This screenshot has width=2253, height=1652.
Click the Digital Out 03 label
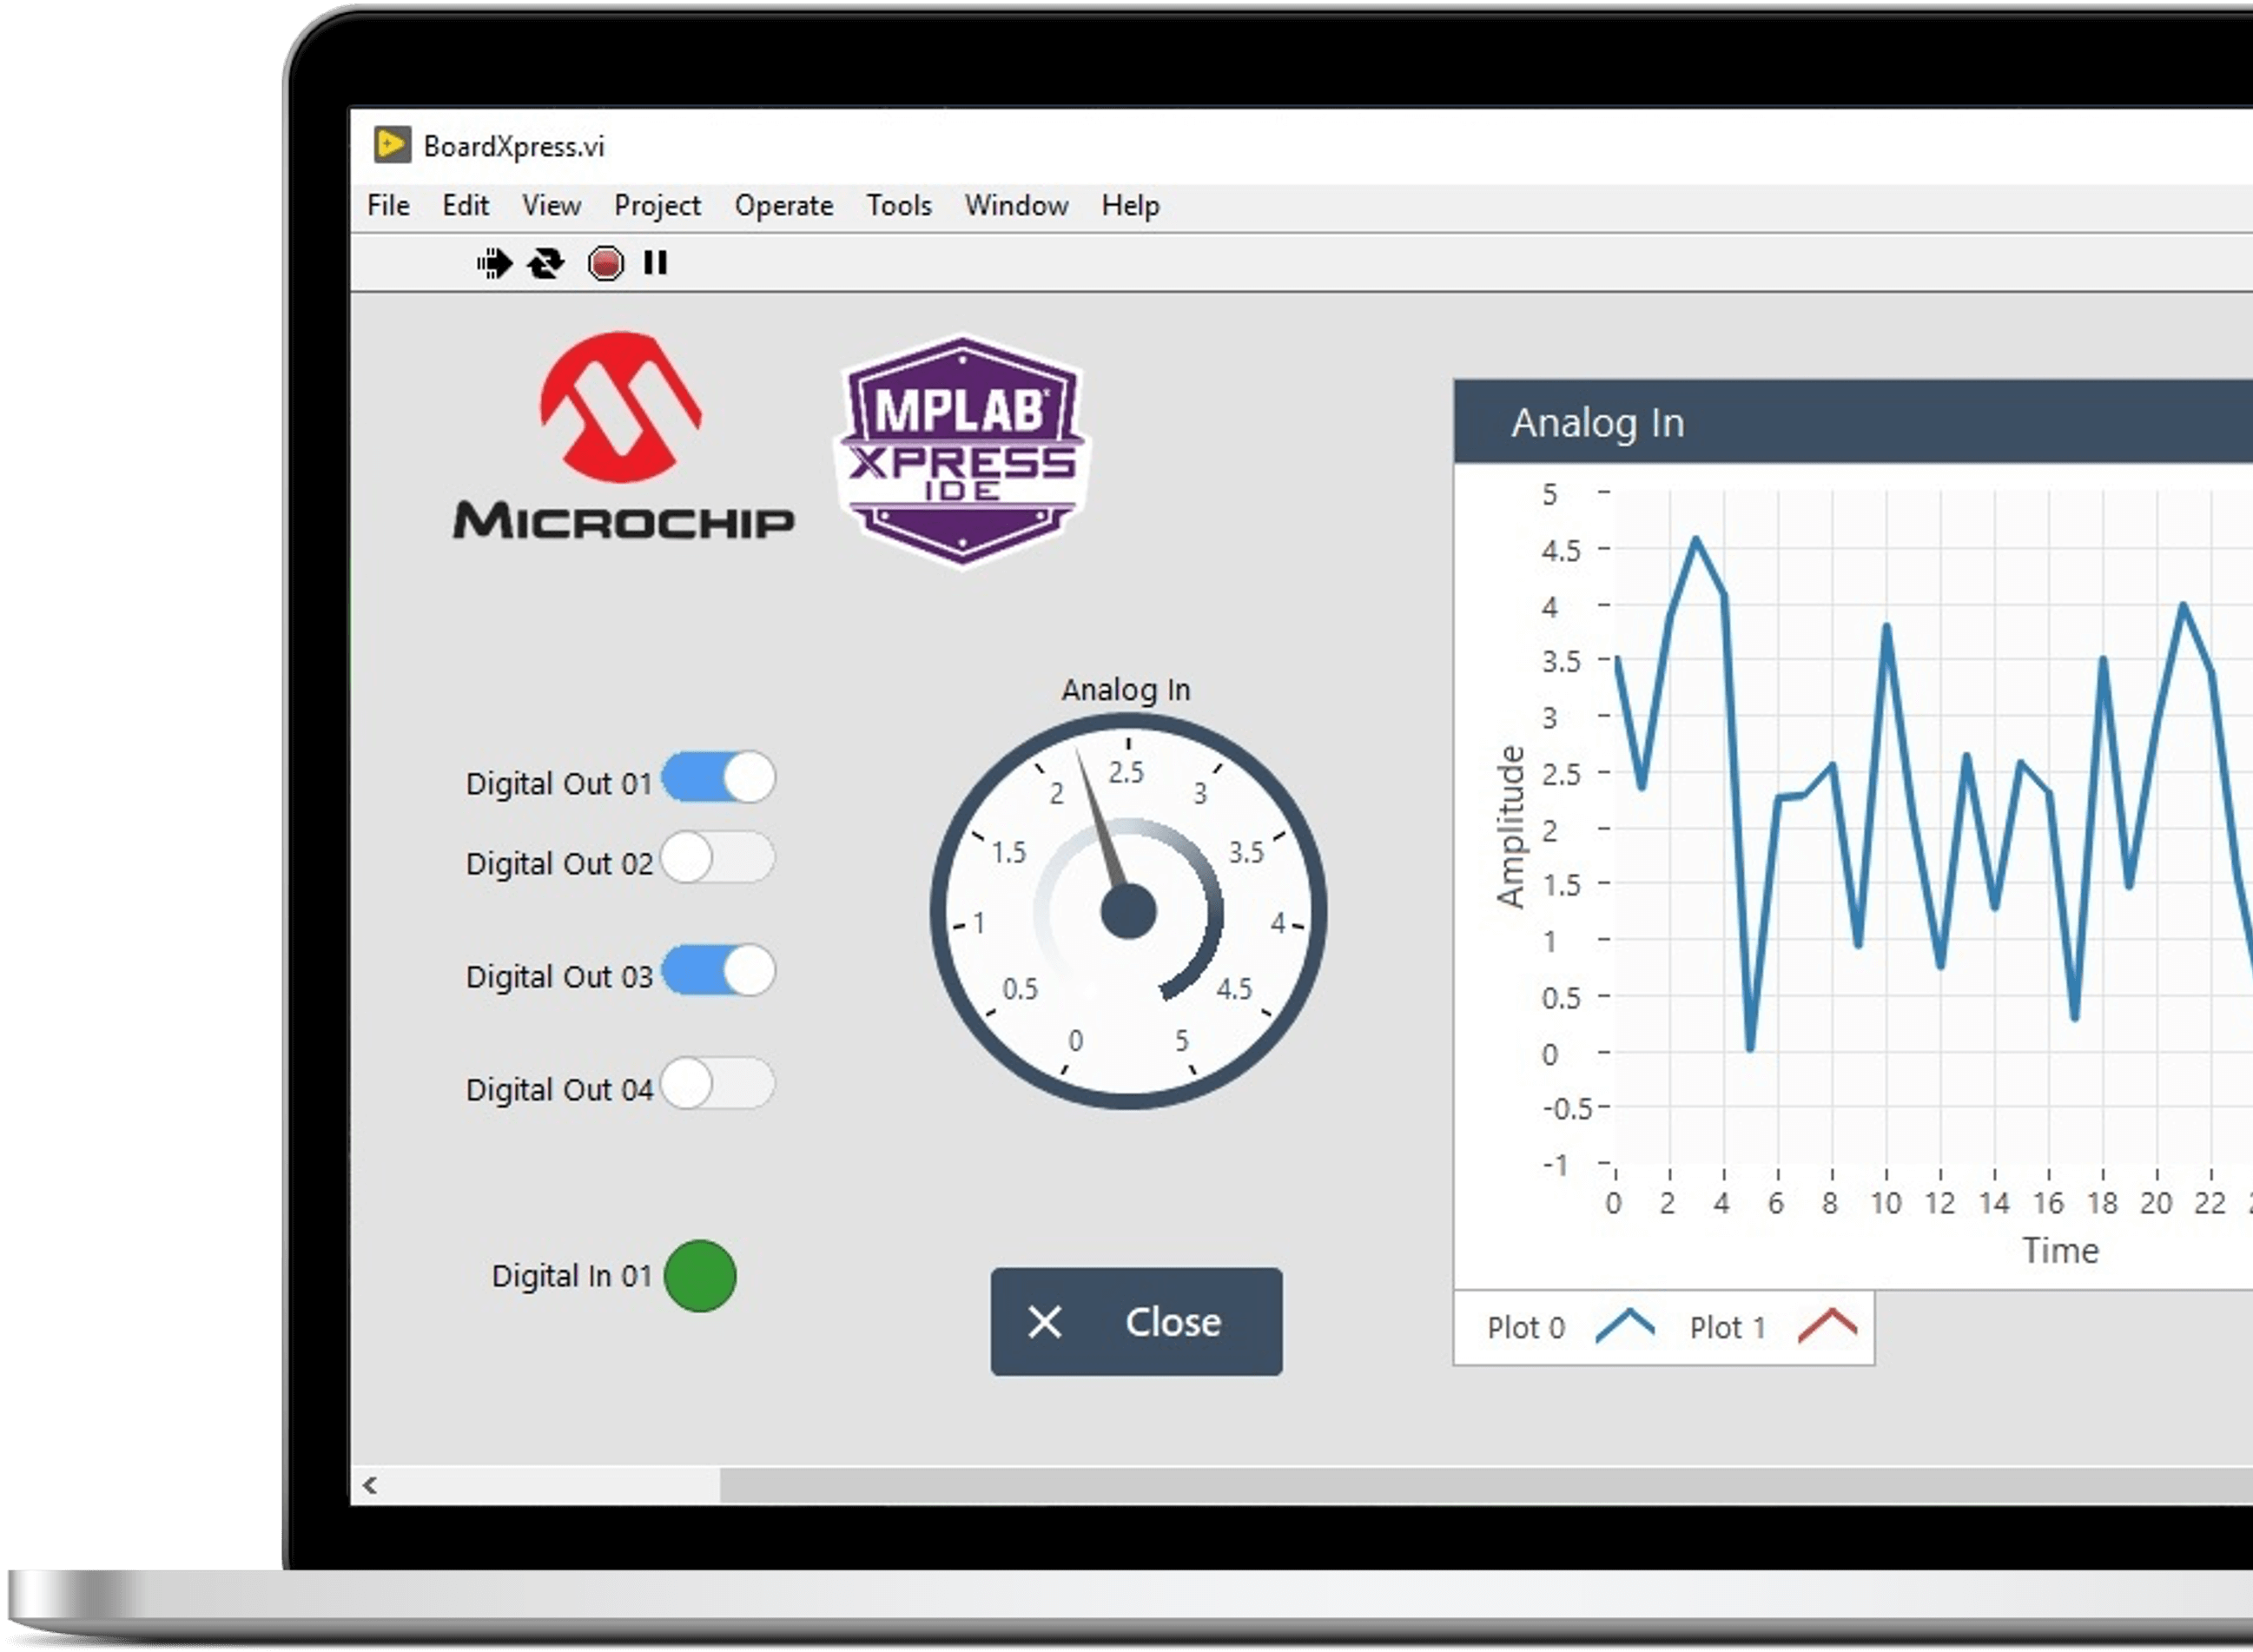[559, 976]
